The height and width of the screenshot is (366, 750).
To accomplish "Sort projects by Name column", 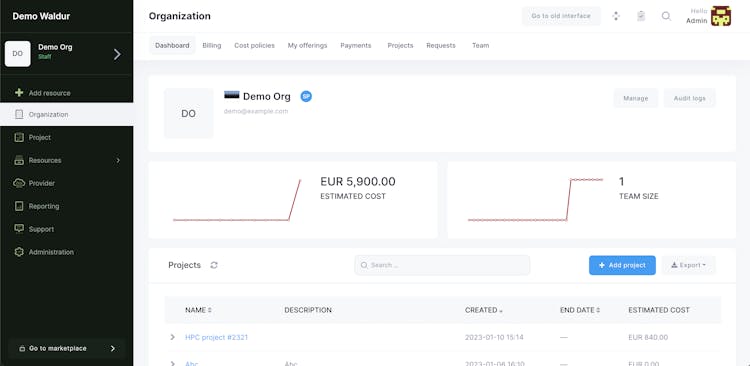I will click(198, 310).
